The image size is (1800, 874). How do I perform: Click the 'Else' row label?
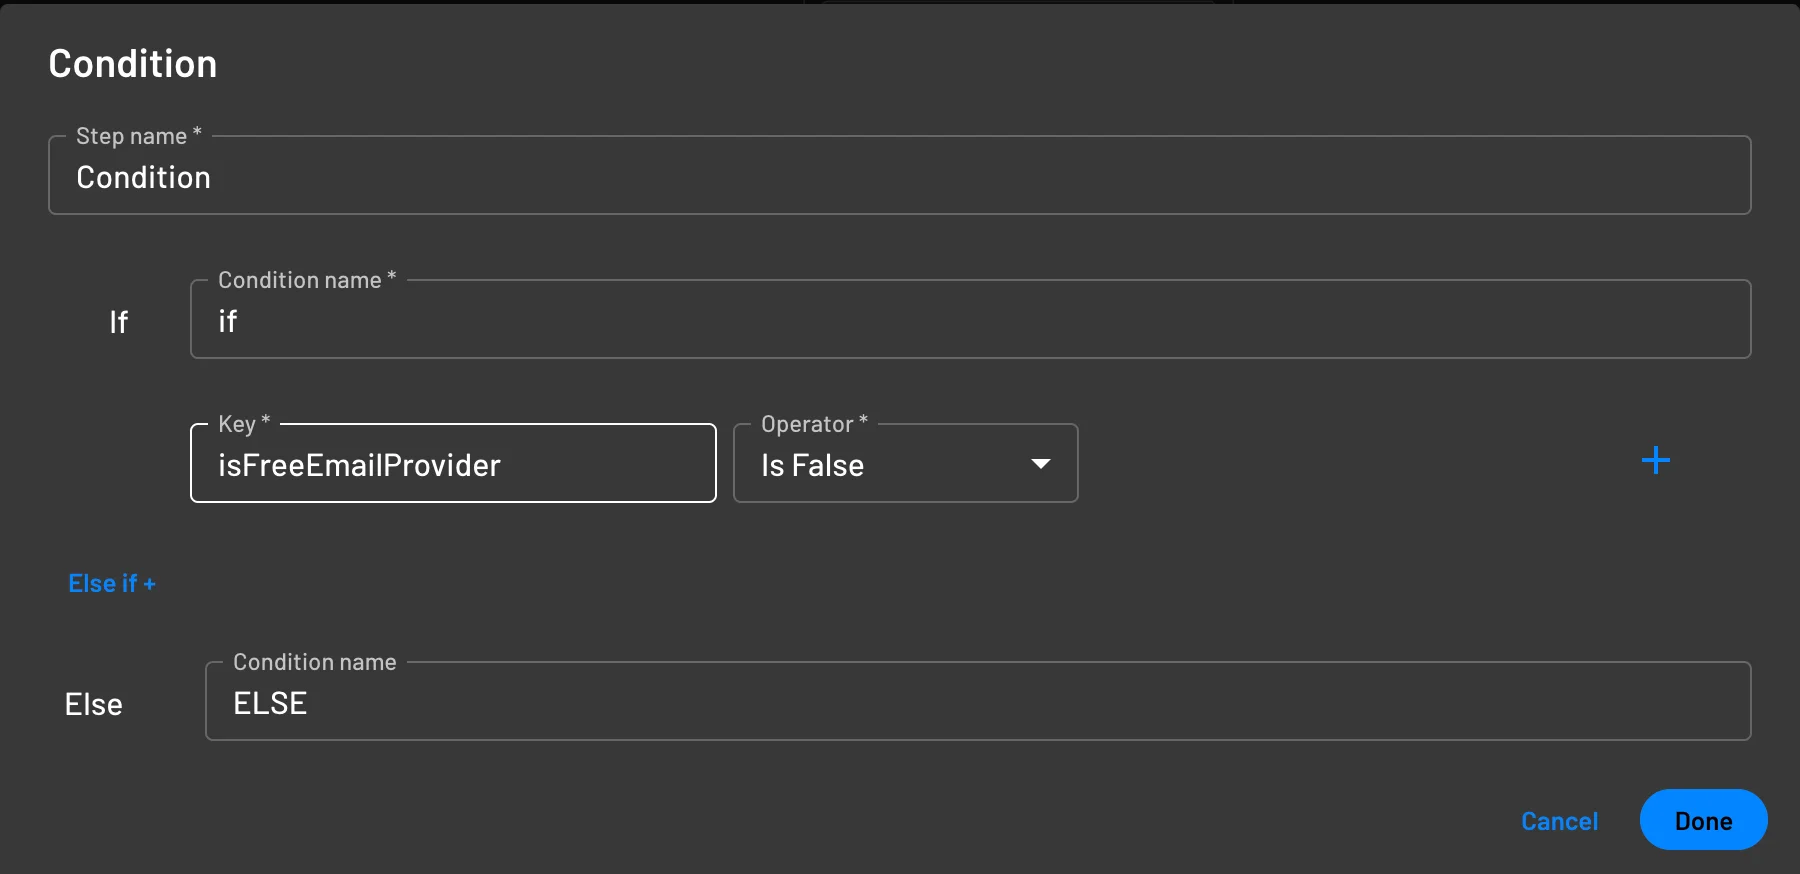pos(93,704)
